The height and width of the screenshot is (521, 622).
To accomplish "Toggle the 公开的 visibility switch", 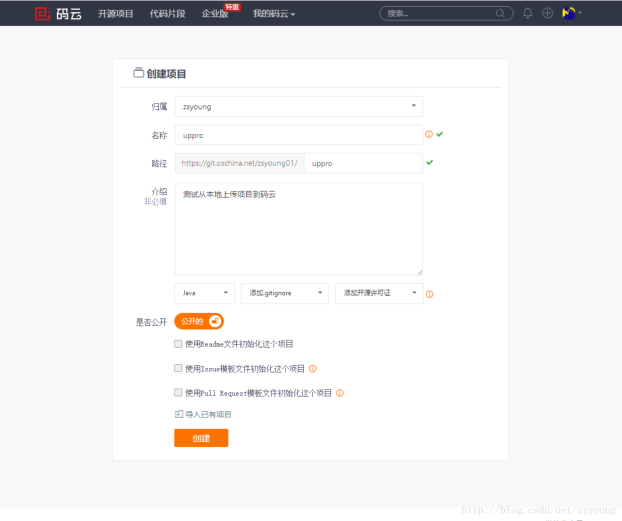I will pos(199,321).
